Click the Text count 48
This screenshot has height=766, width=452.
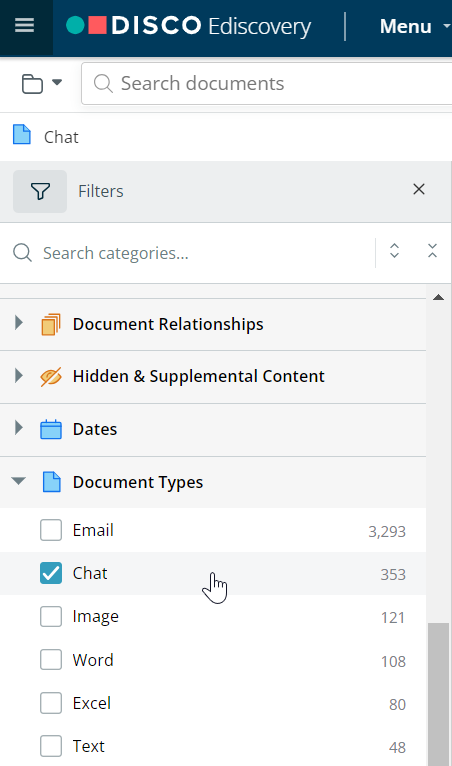[x=398, y=747]
